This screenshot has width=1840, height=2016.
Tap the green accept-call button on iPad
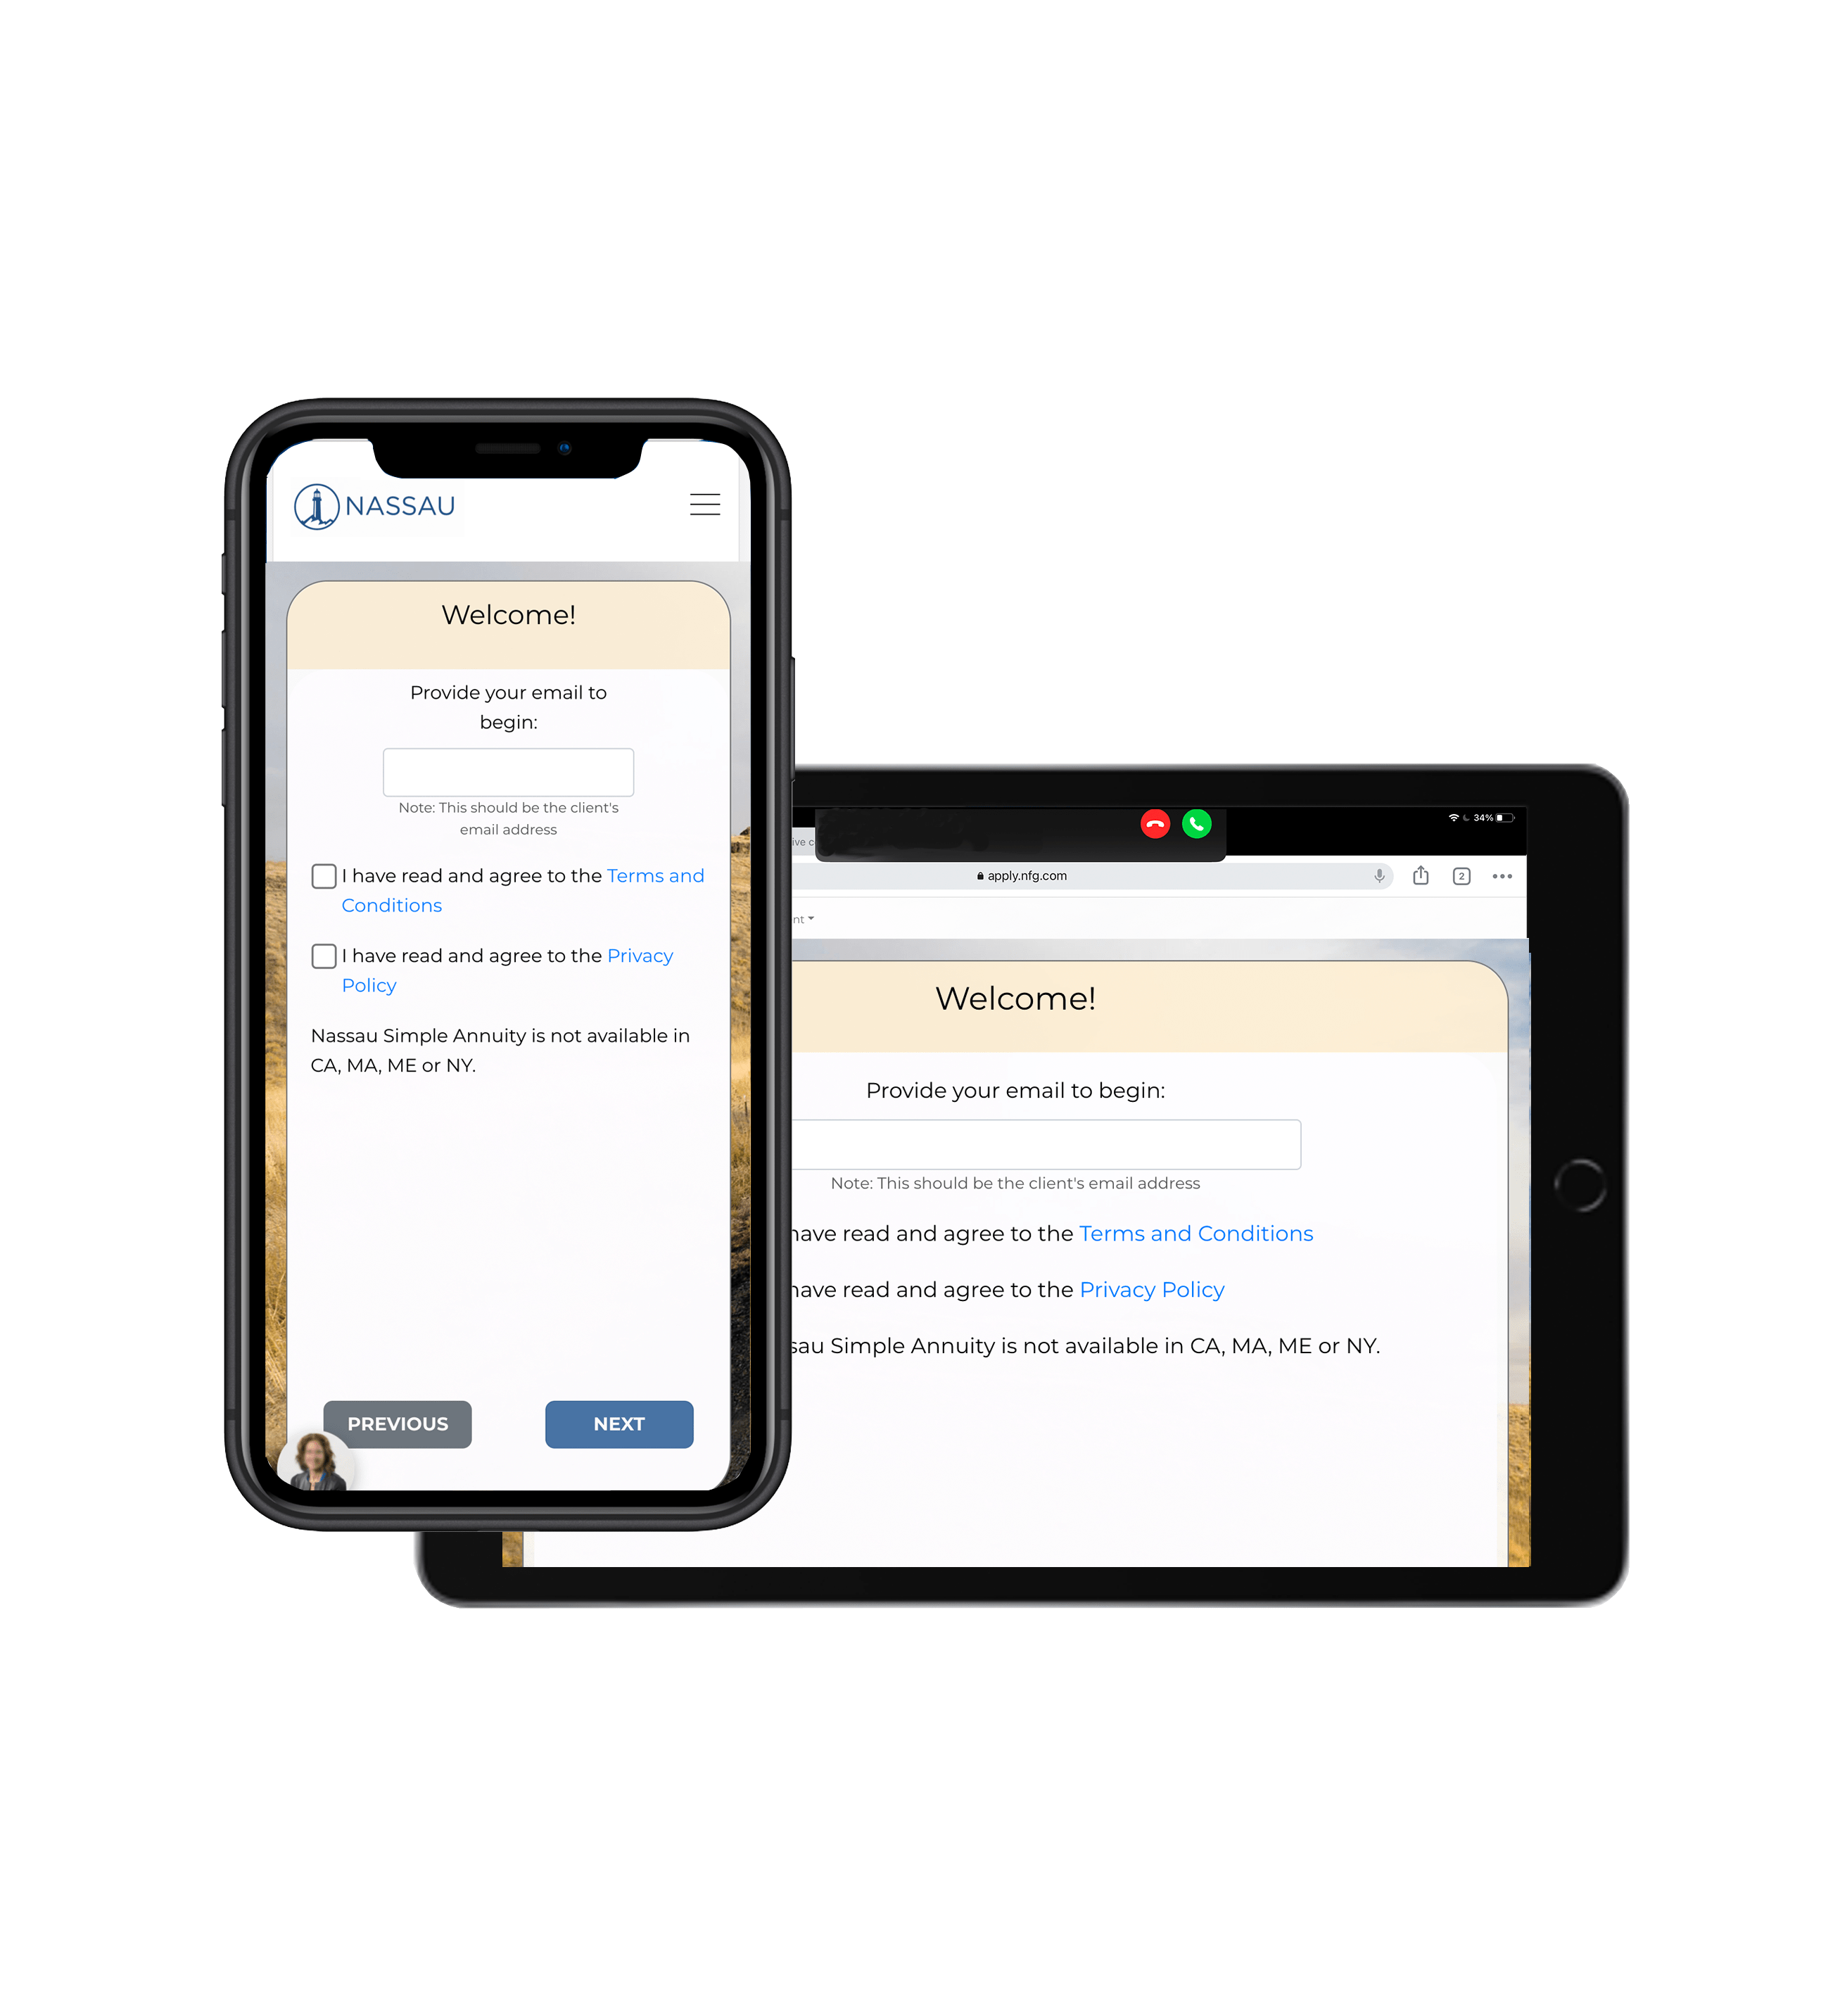[x=1194, y=822]
